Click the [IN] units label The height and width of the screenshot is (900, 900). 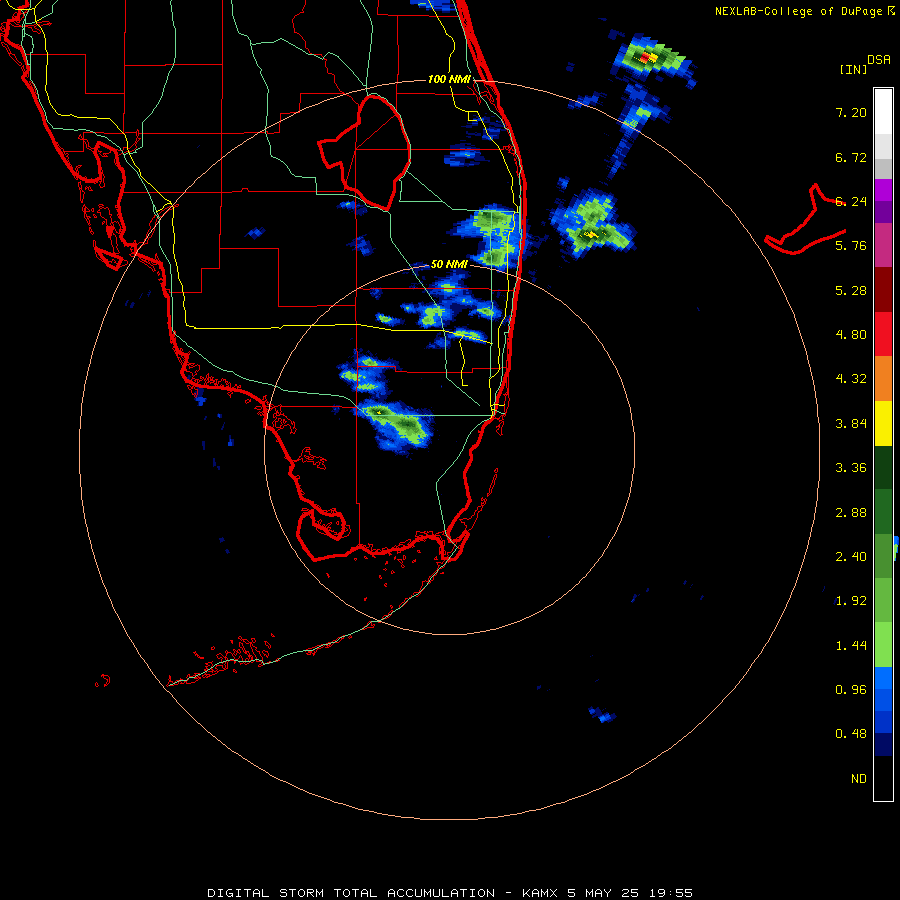coord(853,69)
